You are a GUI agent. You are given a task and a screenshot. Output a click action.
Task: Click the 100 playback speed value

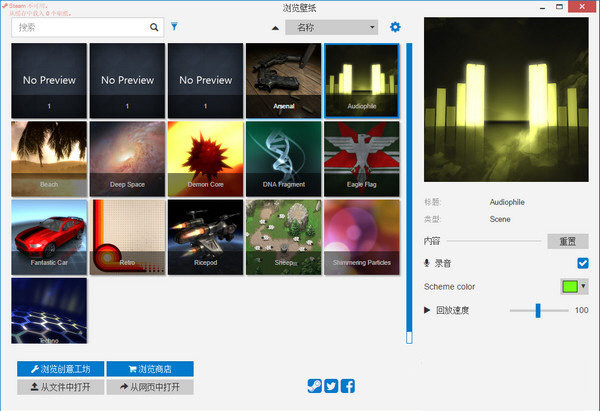581,310
